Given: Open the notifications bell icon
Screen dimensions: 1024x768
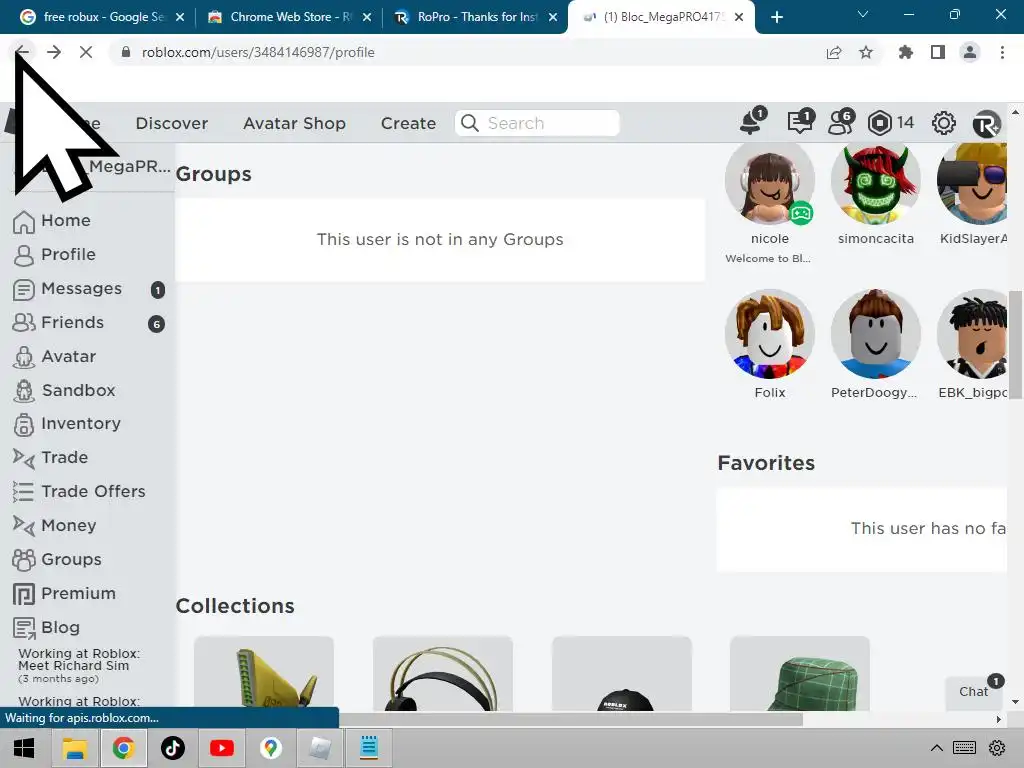Looking at the screenshot, I should 752,121.
